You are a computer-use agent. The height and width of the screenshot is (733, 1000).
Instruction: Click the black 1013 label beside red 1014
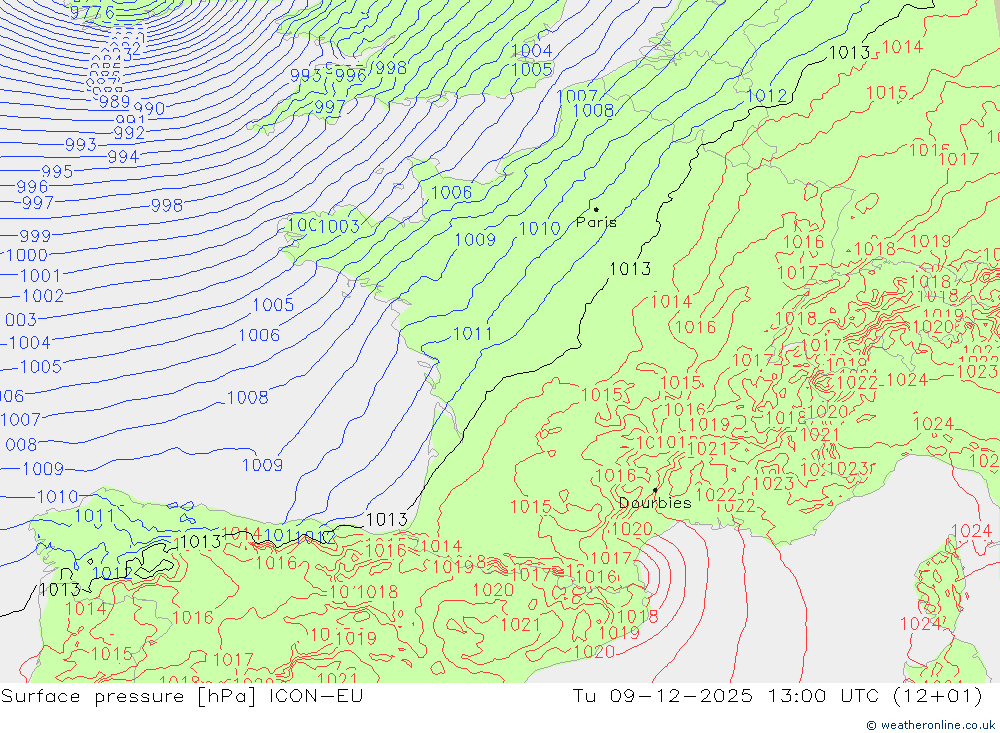849,53
